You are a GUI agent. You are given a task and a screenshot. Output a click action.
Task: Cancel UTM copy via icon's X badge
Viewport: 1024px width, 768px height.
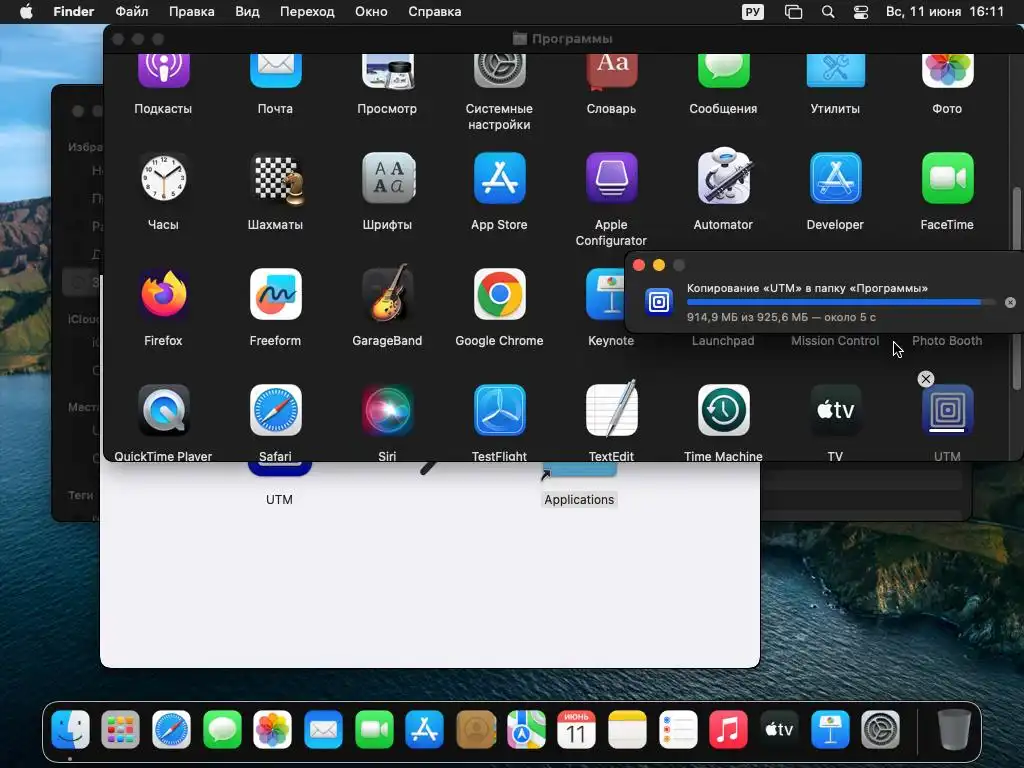(x=925, y=379)
